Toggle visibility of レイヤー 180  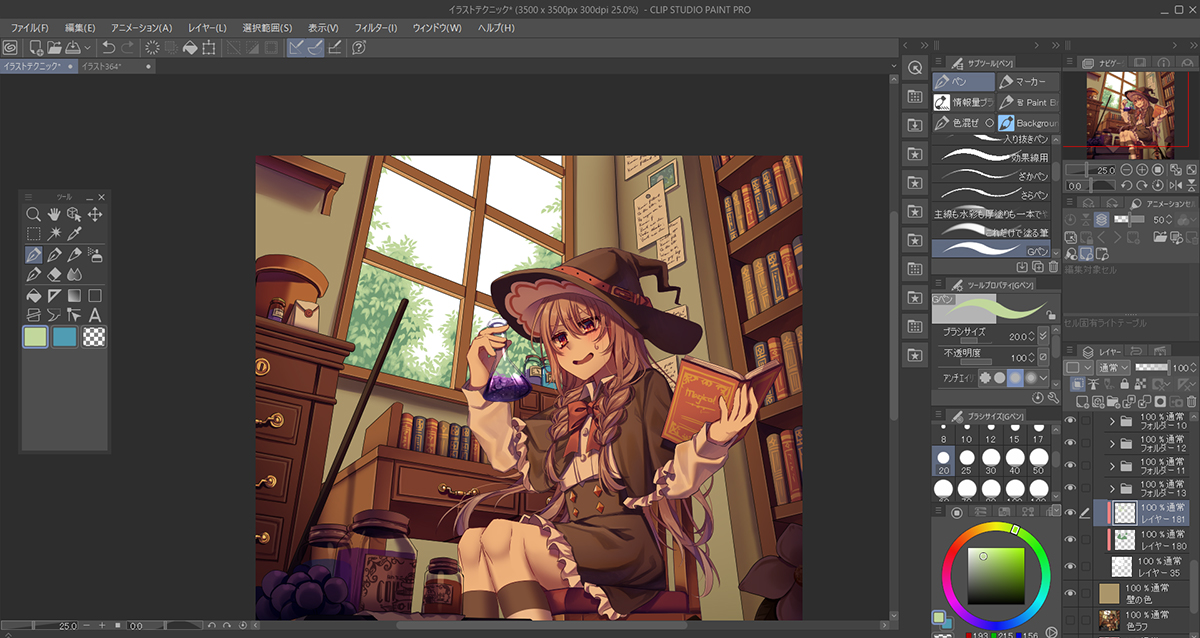click(1070, 540)
